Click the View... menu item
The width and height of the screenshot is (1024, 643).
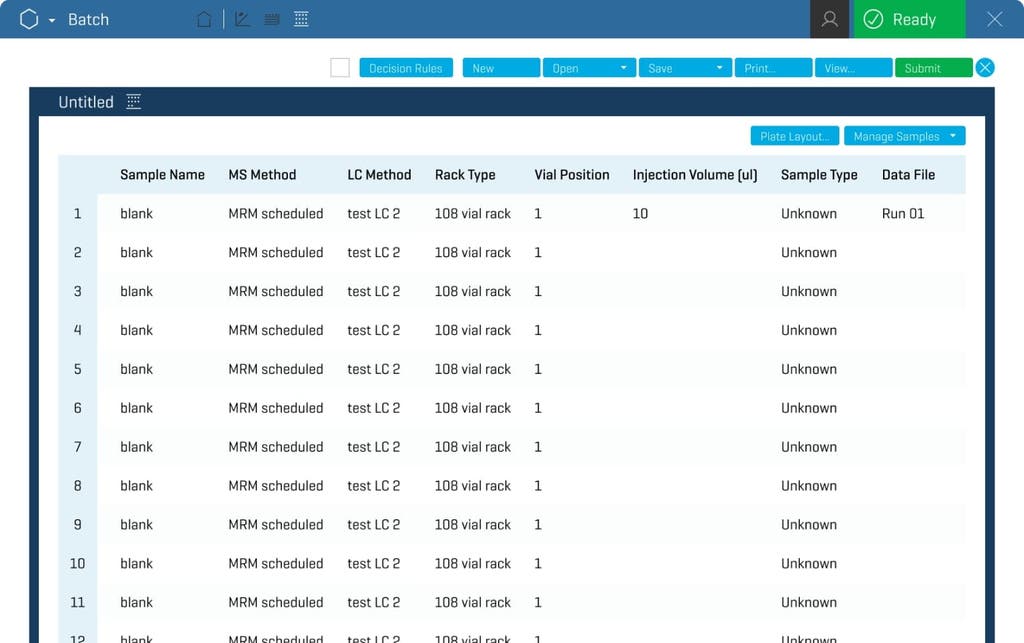853,67
